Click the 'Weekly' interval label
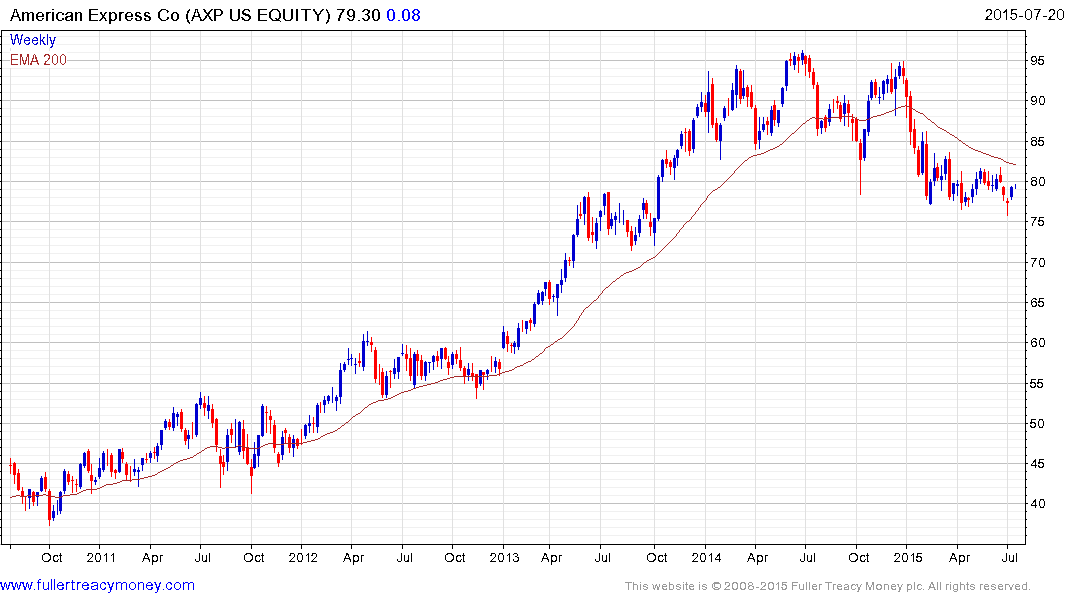This screenshot has height=600, width=1075. point(33,40)
